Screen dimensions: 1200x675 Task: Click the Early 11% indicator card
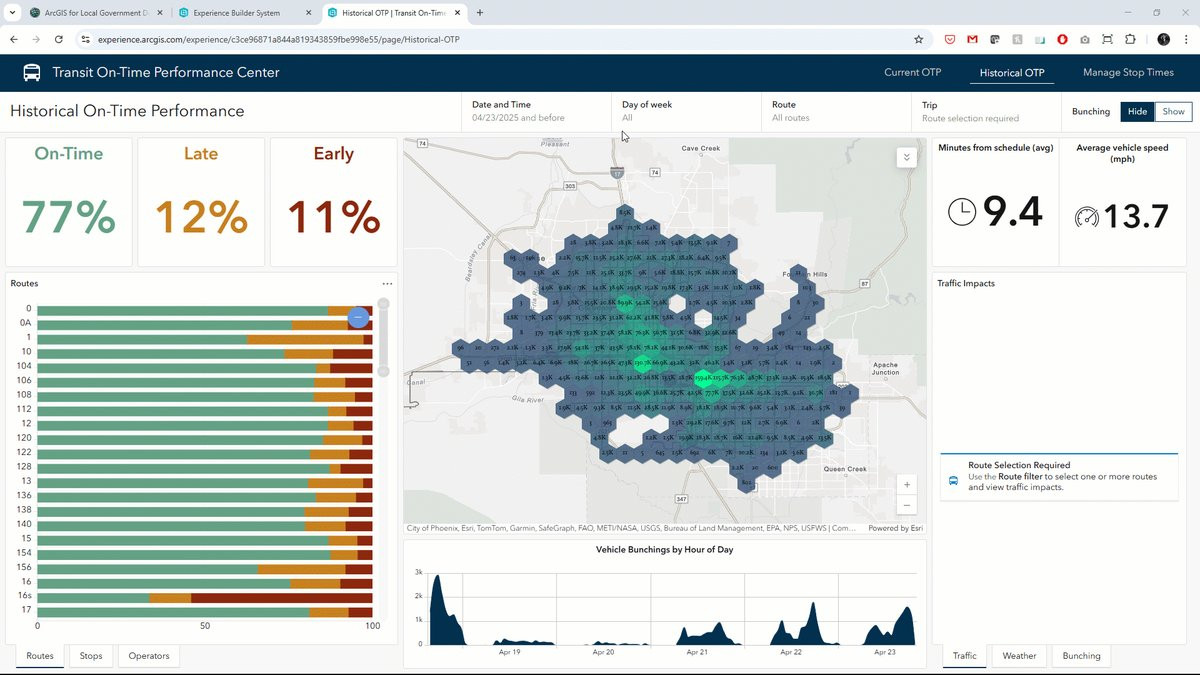333,202
